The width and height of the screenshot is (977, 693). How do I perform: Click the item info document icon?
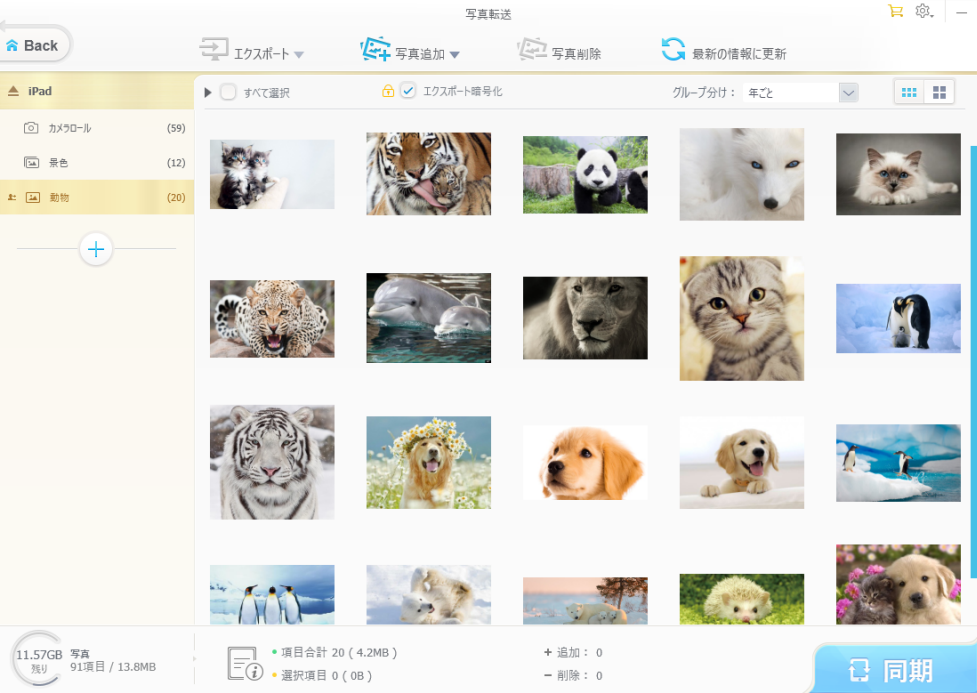coord(244,664)
